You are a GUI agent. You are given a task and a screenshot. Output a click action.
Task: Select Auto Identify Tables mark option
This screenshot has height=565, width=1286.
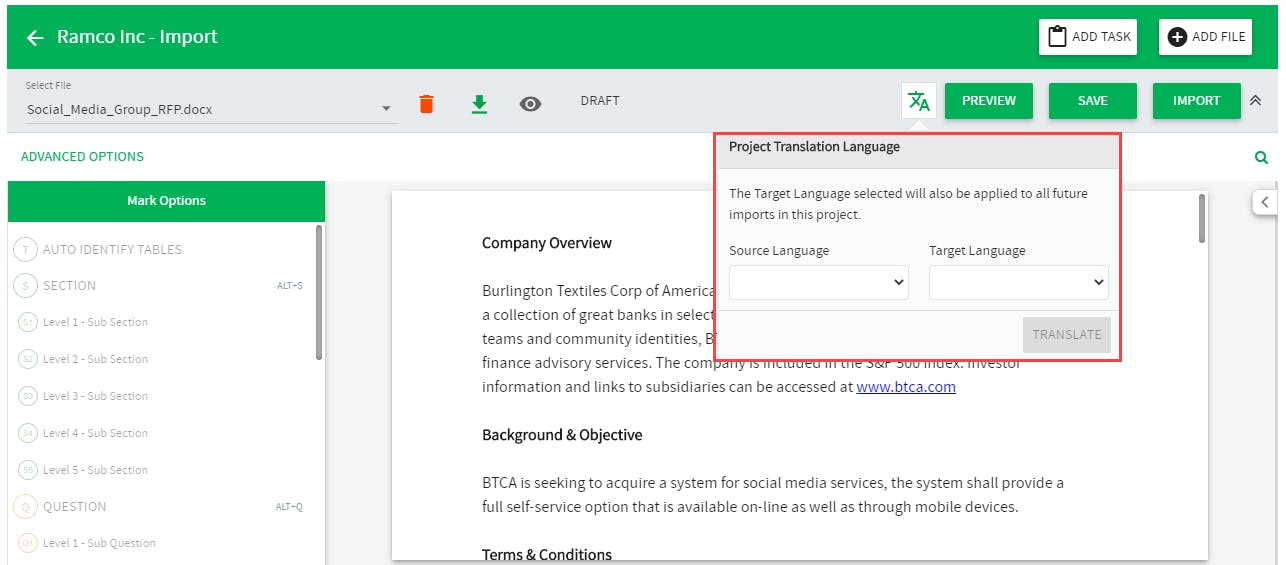click(x=112, y=249)
